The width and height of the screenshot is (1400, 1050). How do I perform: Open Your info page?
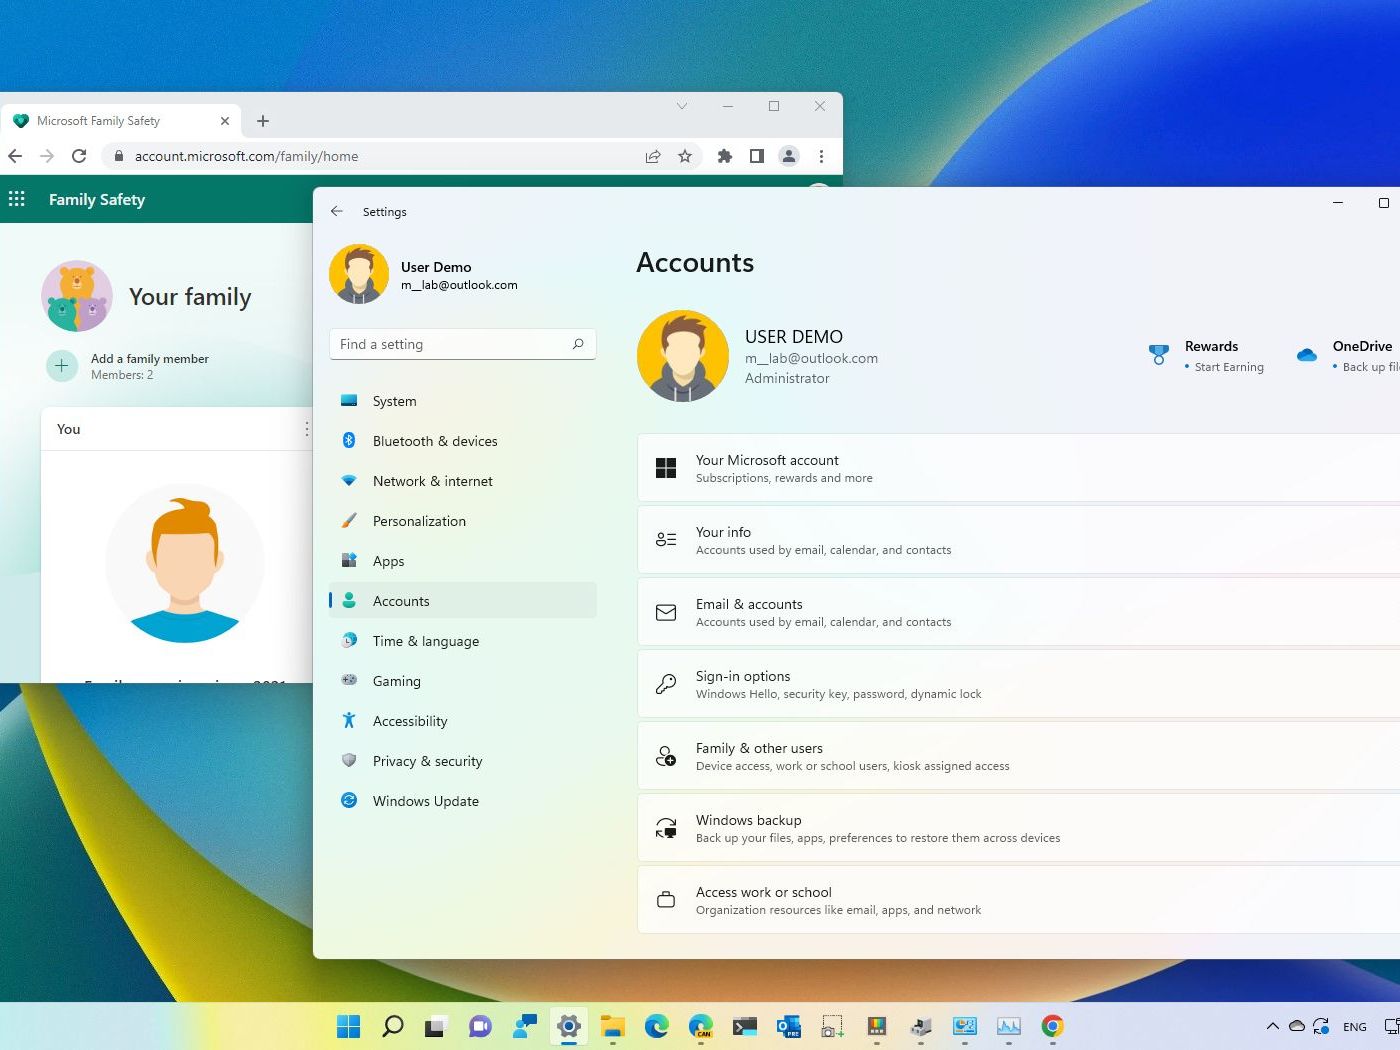[1018, 540]
